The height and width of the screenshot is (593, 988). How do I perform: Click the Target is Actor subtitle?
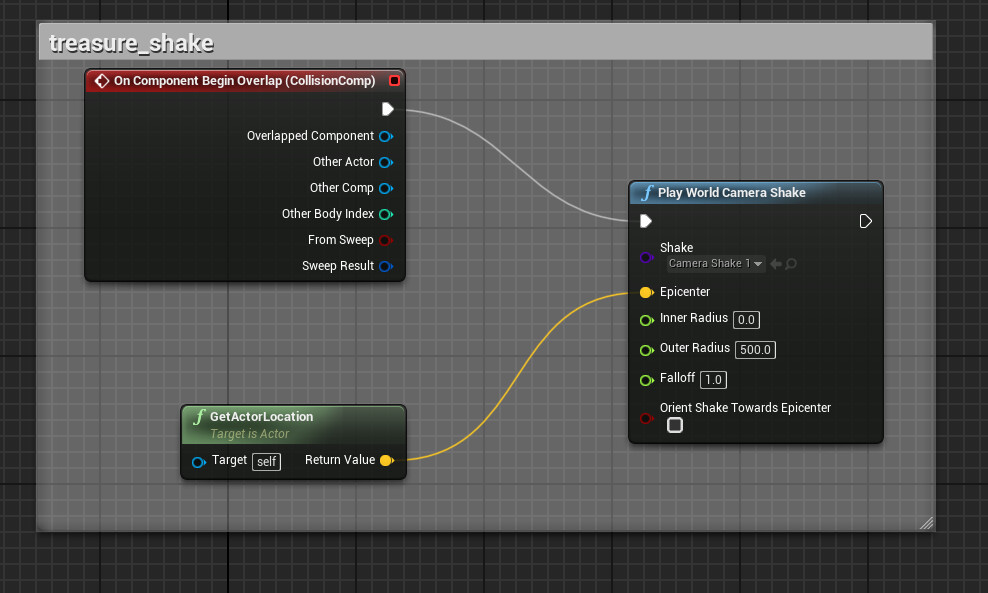tap(250, 434)
